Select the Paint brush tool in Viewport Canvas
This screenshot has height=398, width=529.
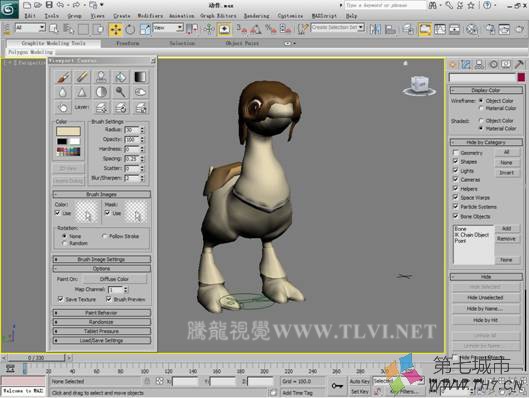(x=63, y=77)
